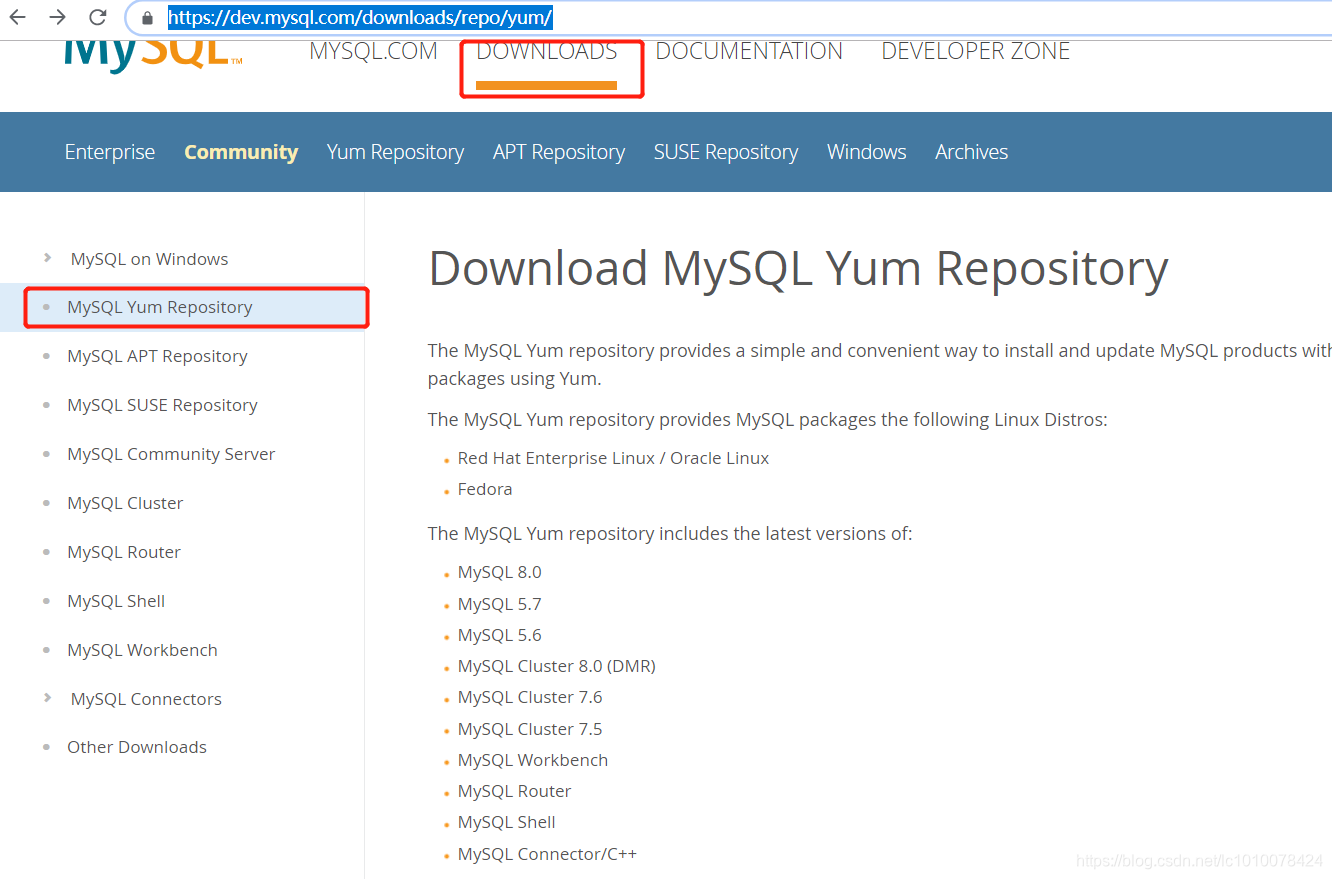
Task: Click MySQL 5.6 list item
Action: click(x=499, y=635)
